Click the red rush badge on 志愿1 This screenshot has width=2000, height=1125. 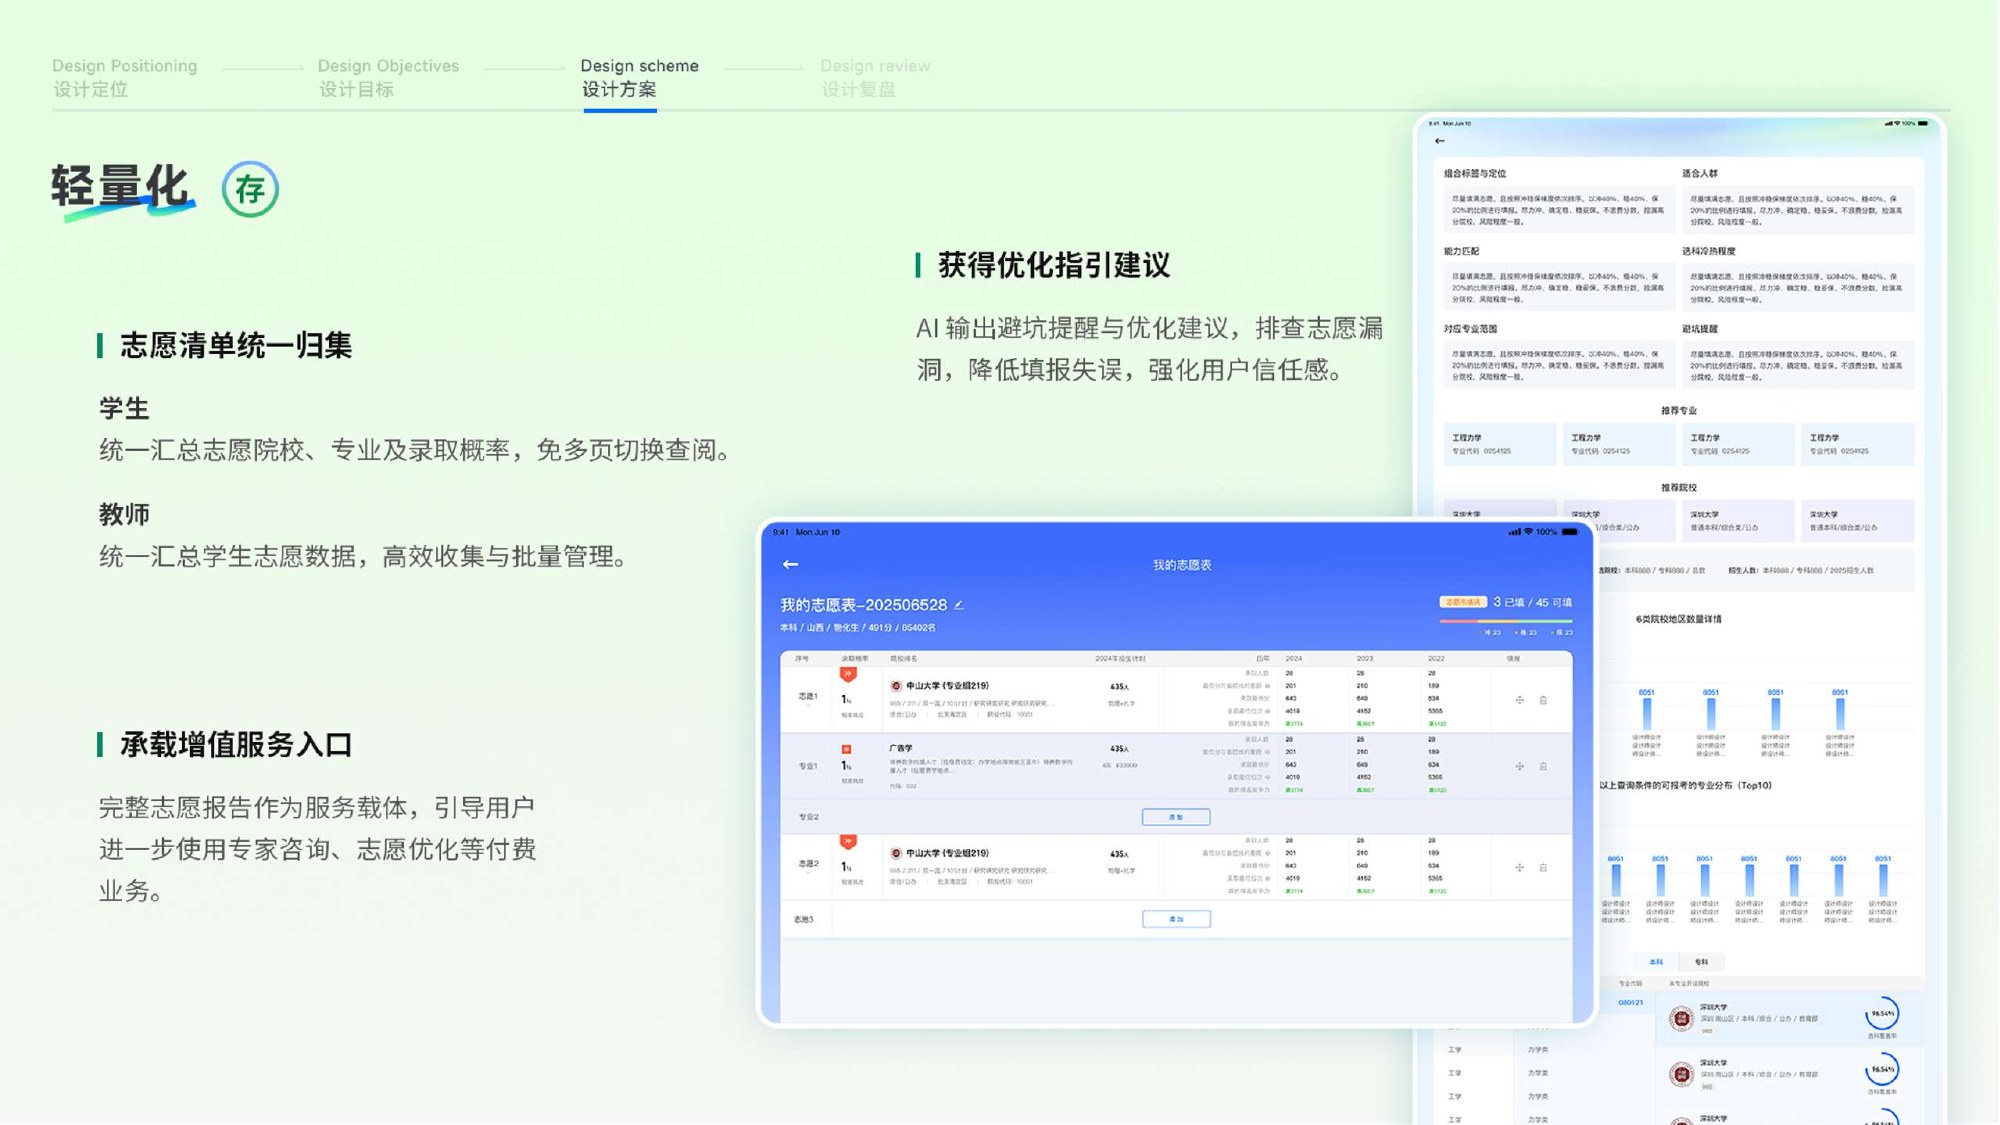tap(848, 675)
